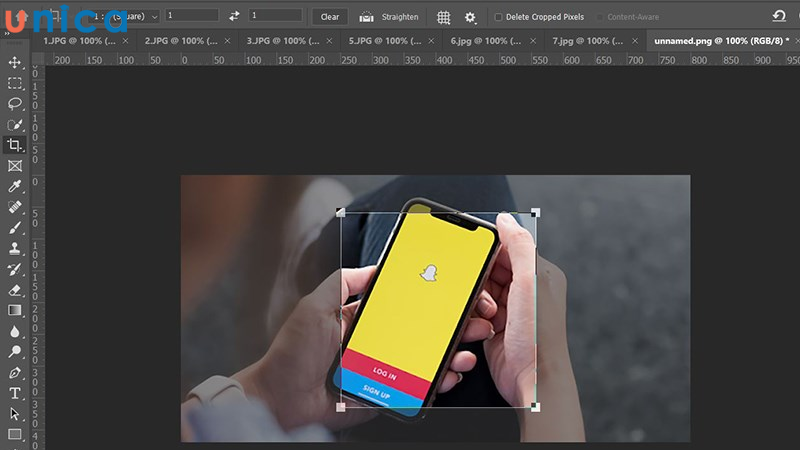Select the Eyedropper tool
800x450 pixels.
pos(15,187)
